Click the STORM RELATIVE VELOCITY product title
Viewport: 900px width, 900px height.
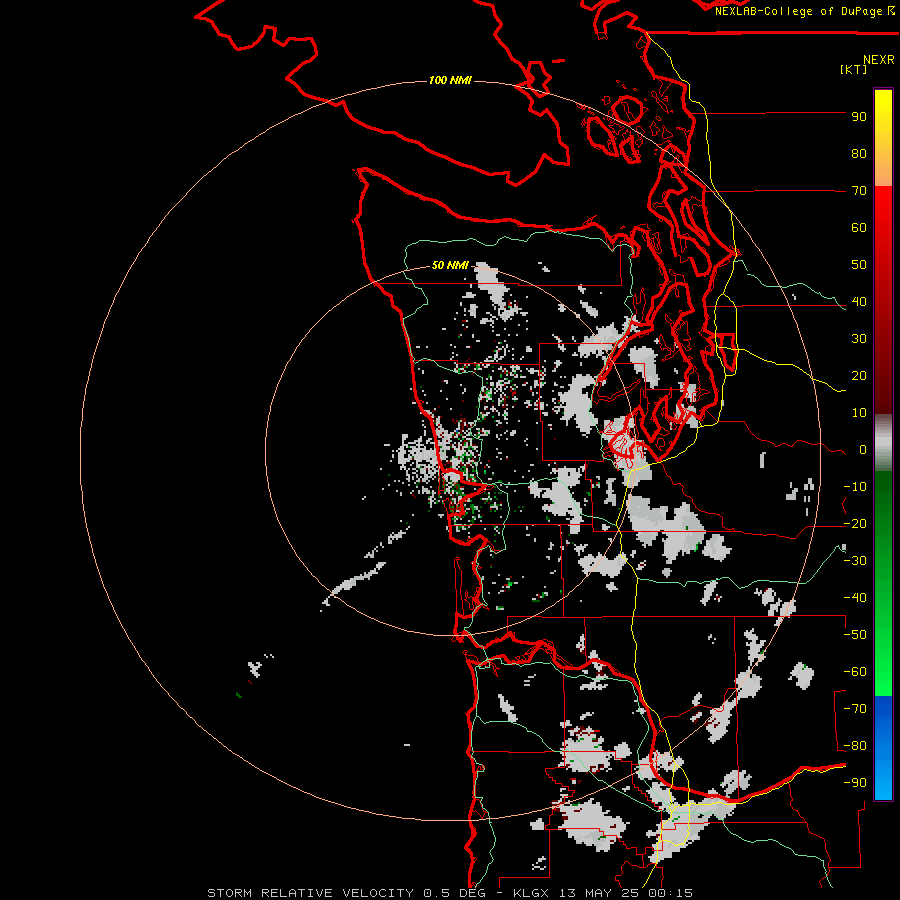pos(310,893)
